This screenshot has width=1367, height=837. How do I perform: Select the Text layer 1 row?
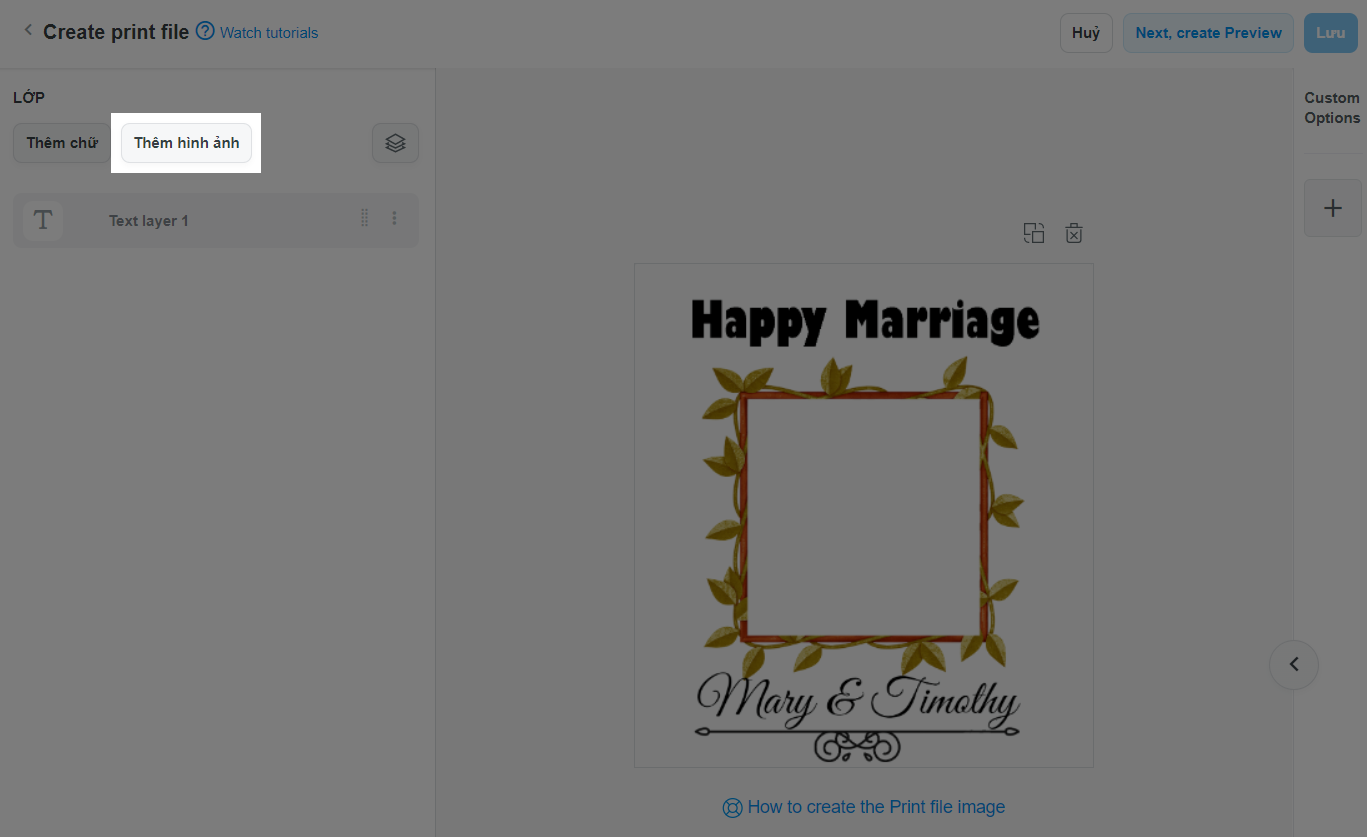(x=216, y=220)
